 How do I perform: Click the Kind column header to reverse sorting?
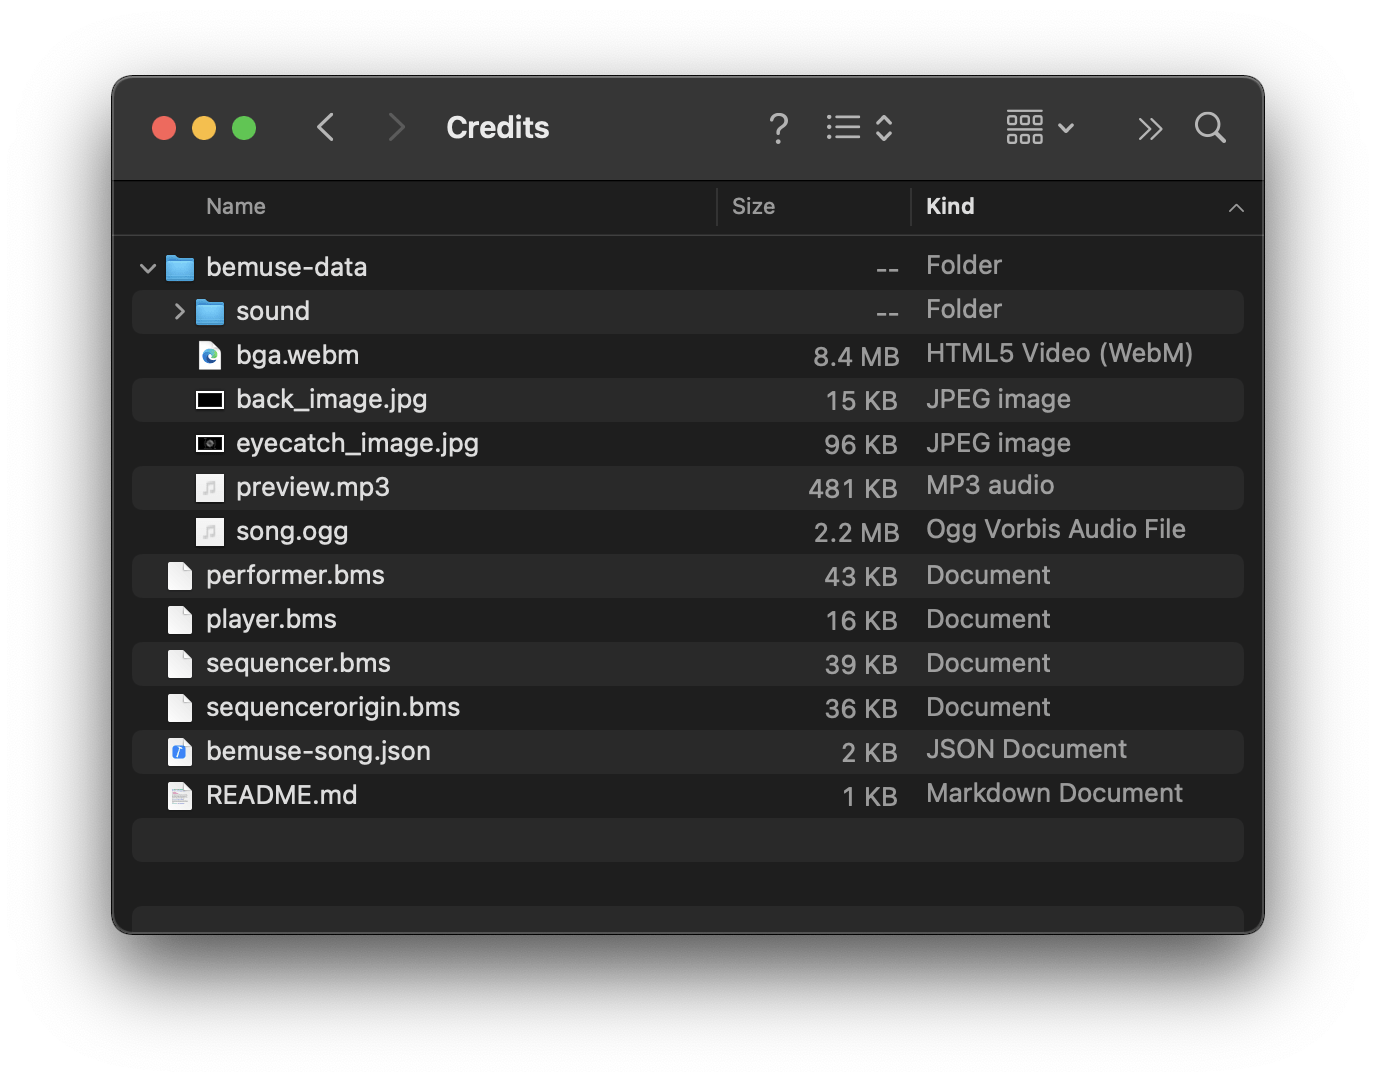(x=950, y=207)
